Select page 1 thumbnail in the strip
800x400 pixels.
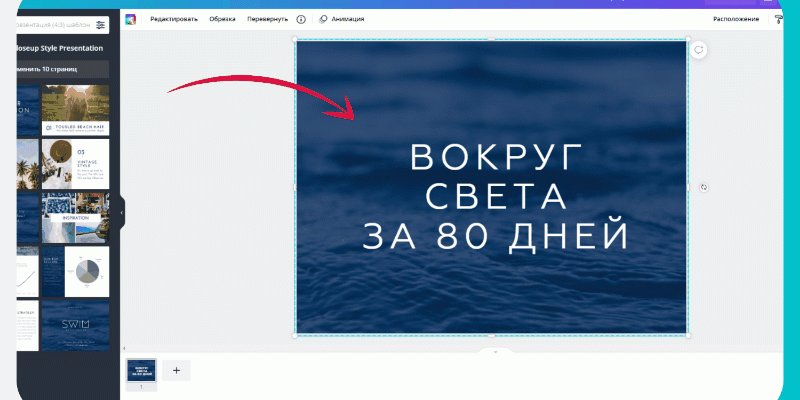140,369
